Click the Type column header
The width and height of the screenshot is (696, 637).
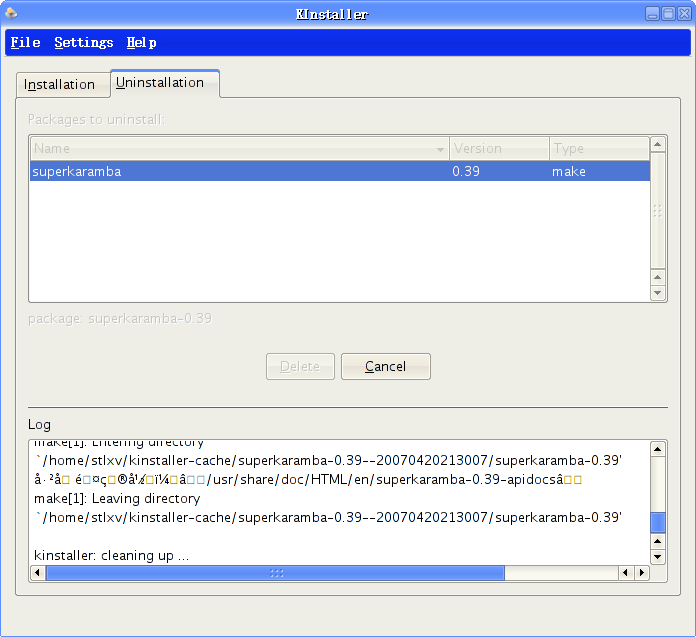[x=600, y=149]
